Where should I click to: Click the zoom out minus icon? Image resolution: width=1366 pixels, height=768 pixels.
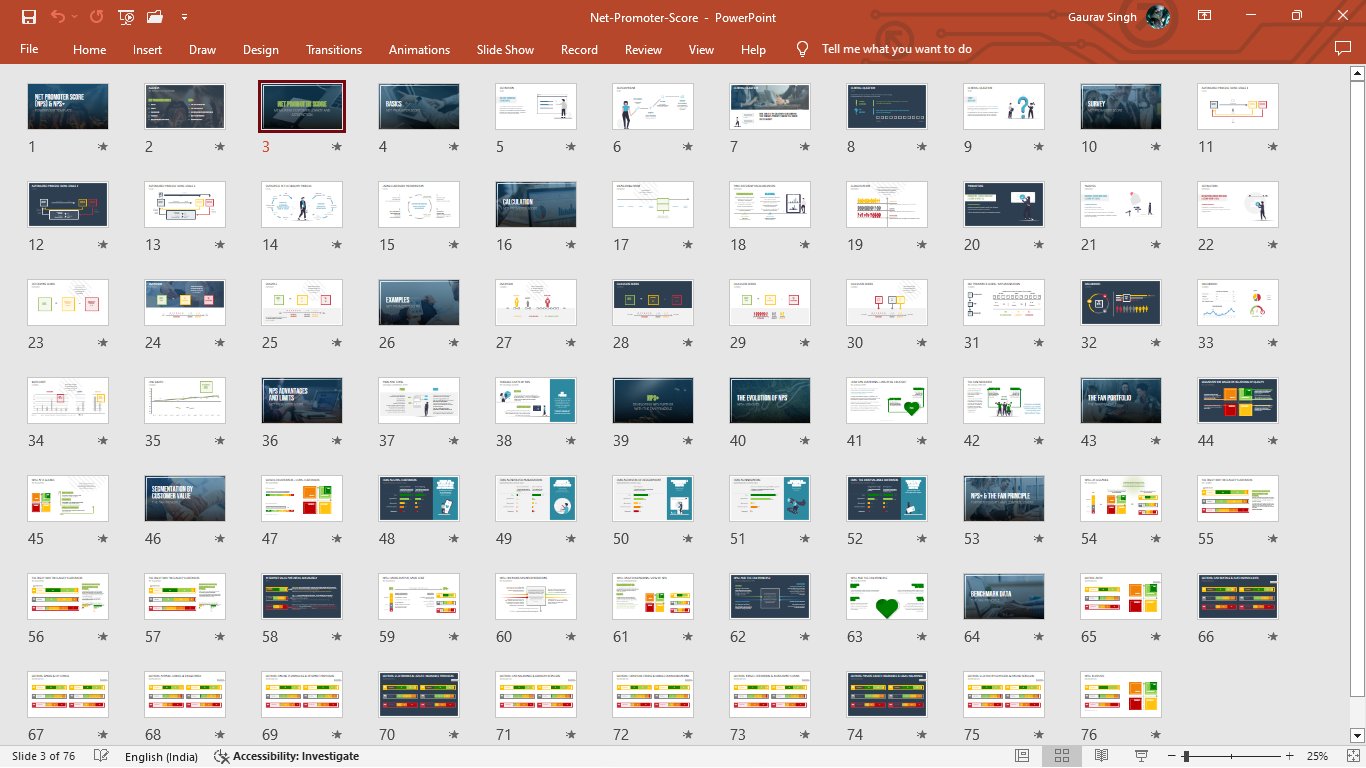pos(1173,756)
